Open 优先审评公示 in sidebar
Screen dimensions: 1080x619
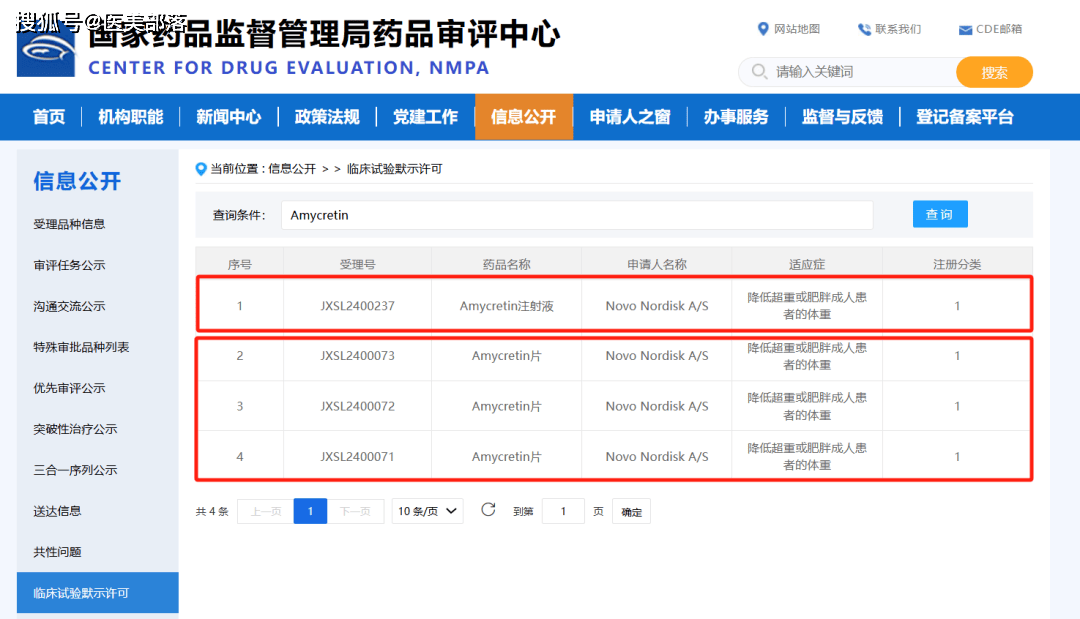point(69,388)
